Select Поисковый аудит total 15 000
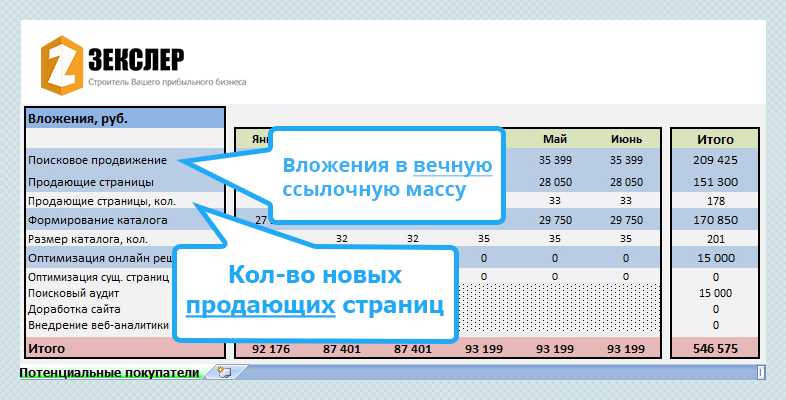Image resolution: width=786 pixels, height=400 pixels. click(x=715, y=293)
